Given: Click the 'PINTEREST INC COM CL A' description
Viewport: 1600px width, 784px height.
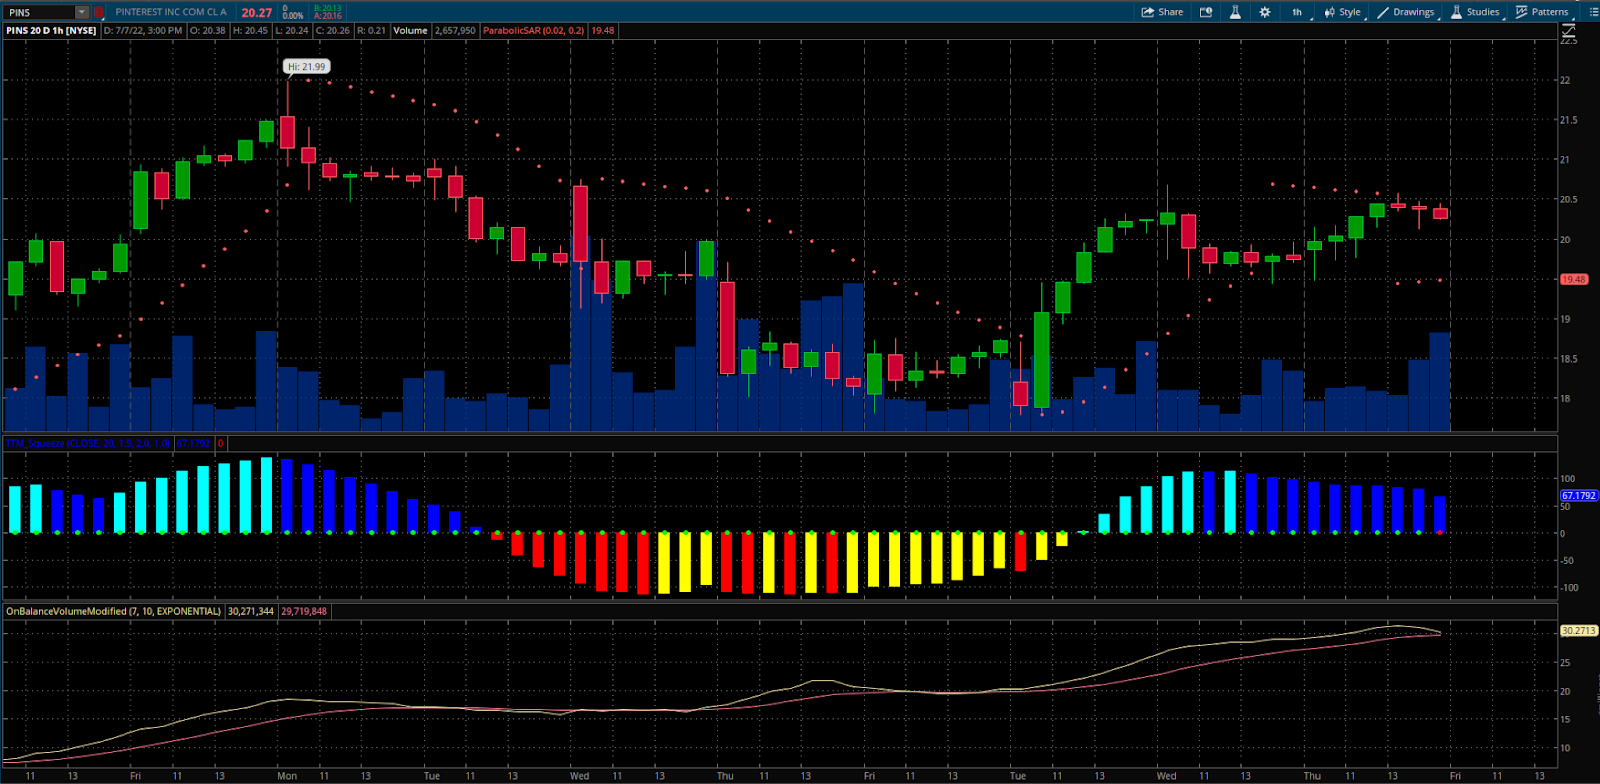Looking at the screenshot, I should 171,12.
